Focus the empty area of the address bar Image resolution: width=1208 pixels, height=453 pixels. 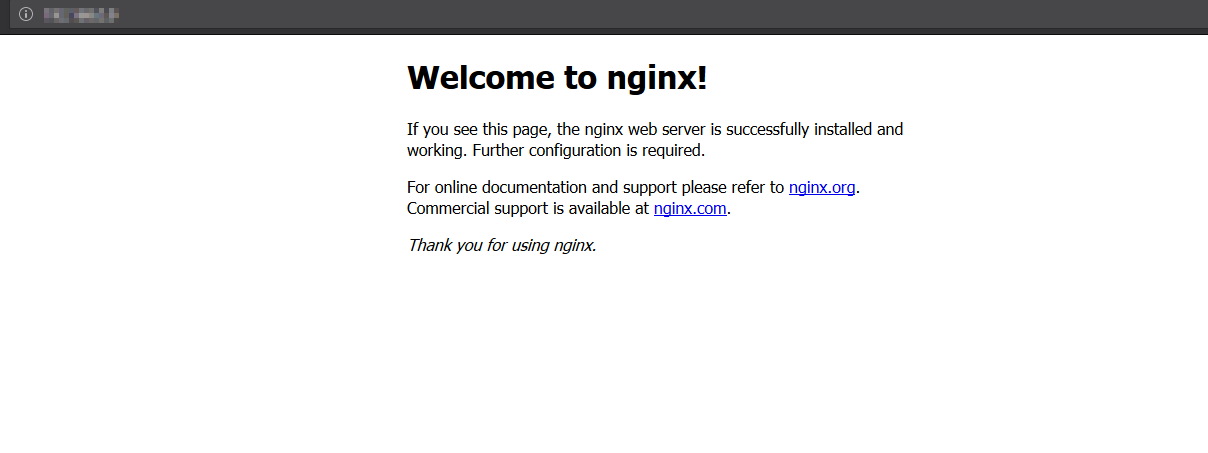point(660,14)
